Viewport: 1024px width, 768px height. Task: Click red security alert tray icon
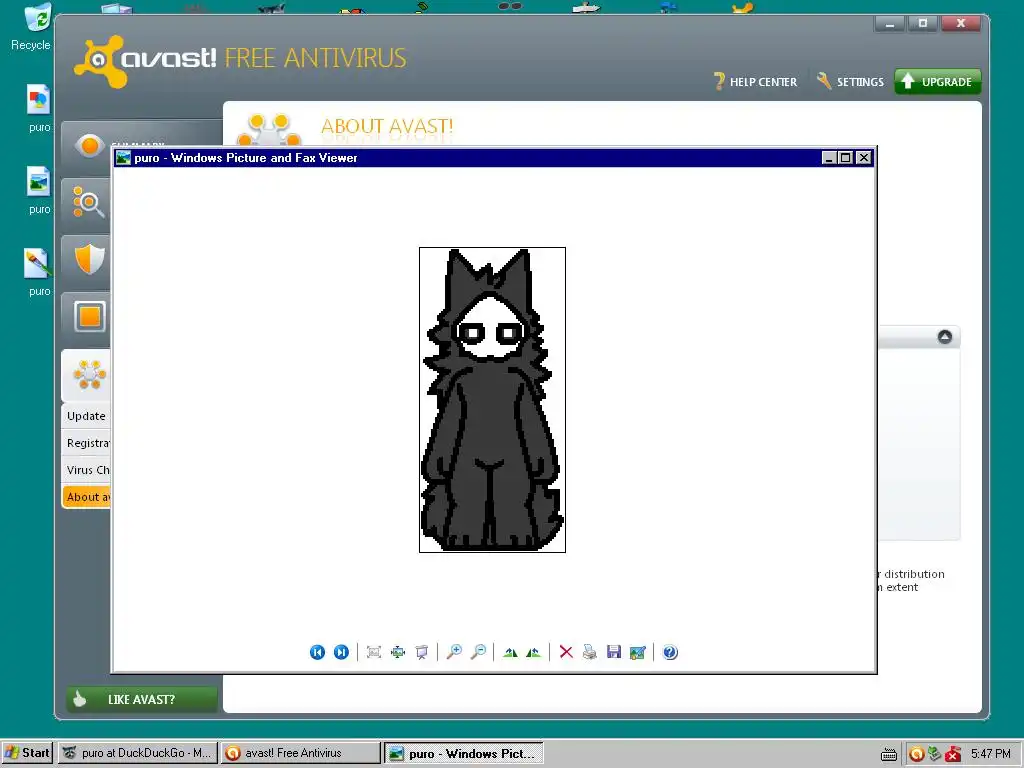coord(953,754)
